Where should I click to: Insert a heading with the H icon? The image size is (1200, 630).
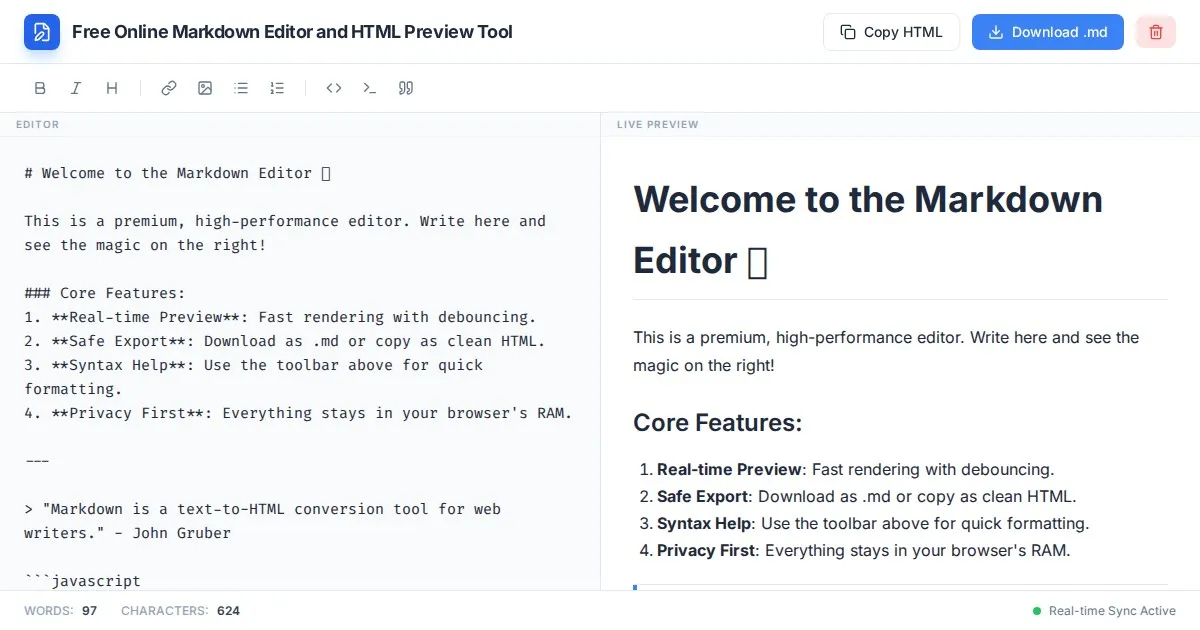112,88
